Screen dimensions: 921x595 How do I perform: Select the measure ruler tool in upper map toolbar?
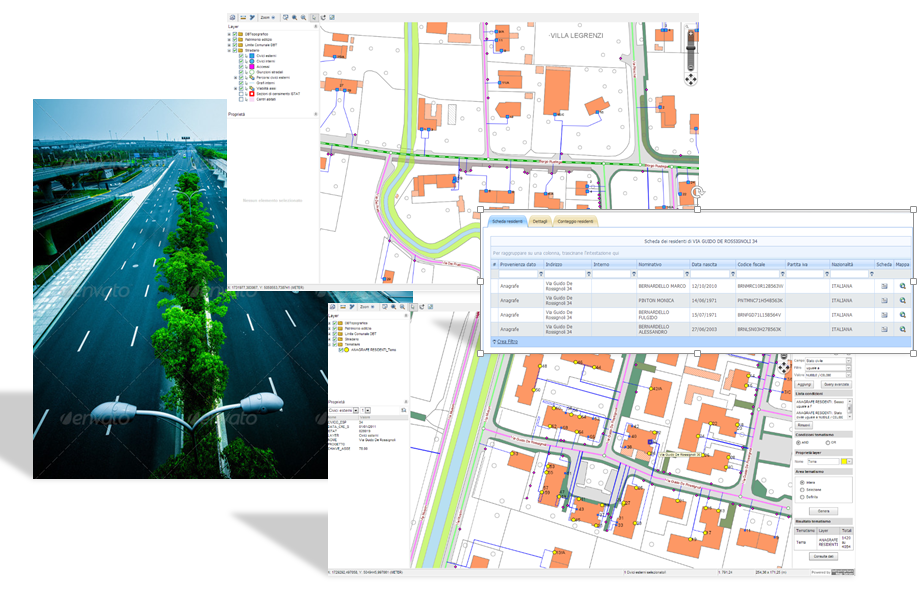243,18
